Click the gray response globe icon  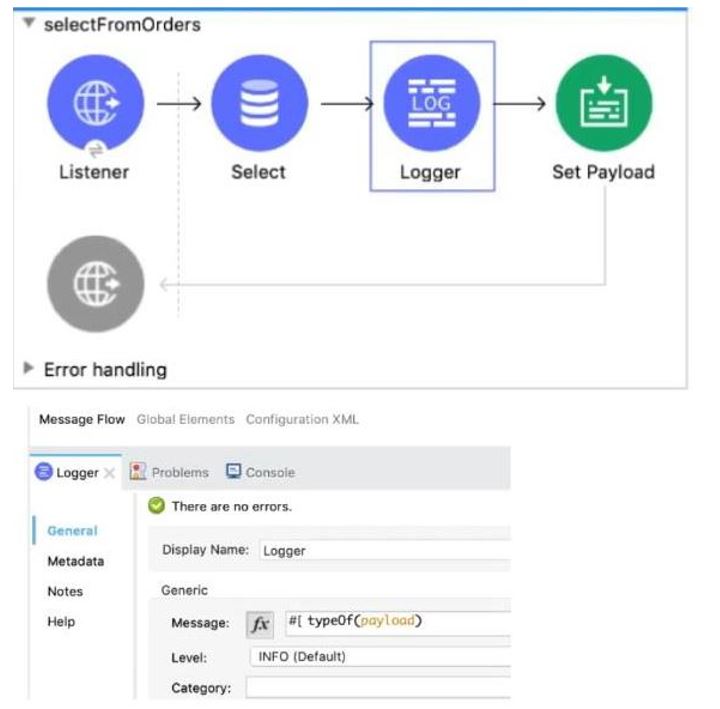tap(95, 284)
